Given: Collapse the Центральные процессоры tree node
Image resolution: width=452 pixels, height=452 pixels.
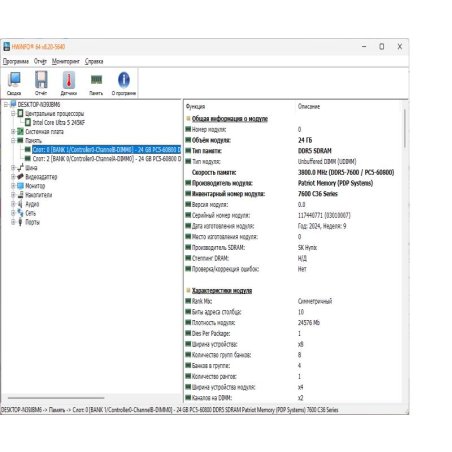Looking at the screenshot, I should point(13,113).
